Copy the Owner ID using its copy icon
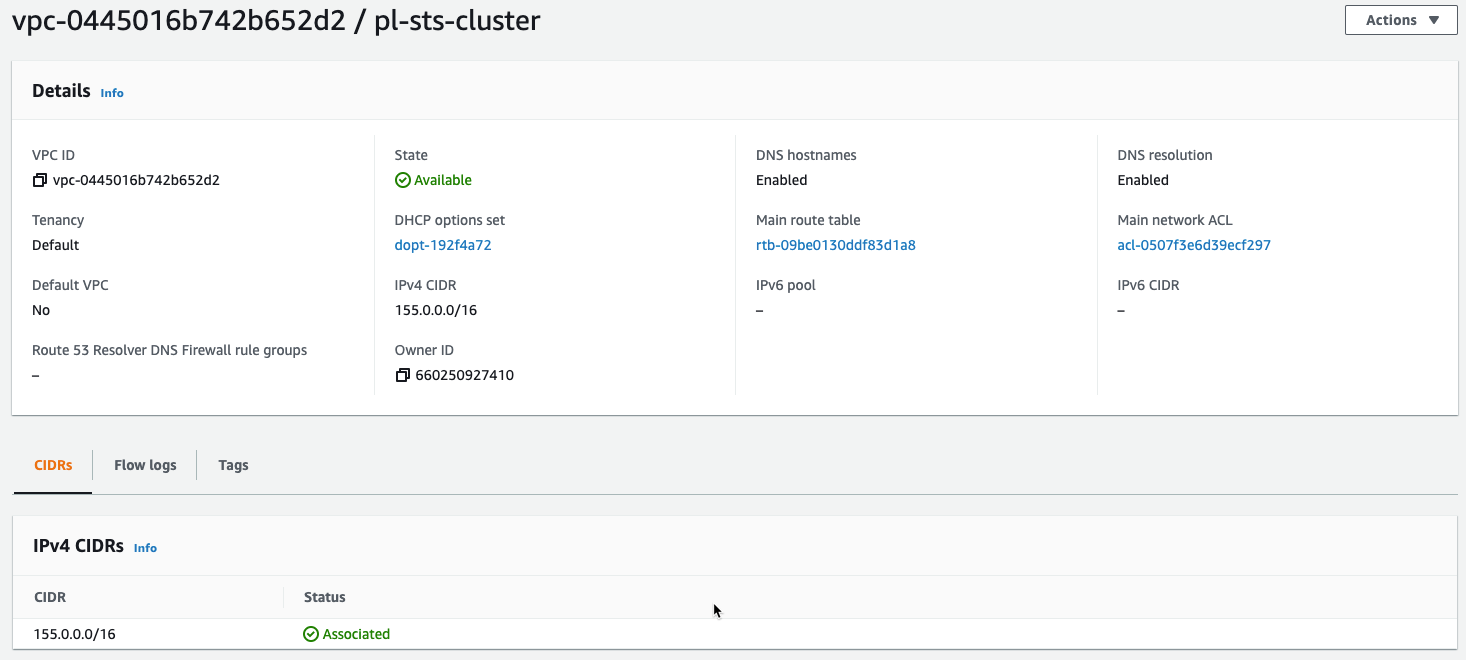The height and width of the screenshot is (660, 1466). (x=402, y=375)
